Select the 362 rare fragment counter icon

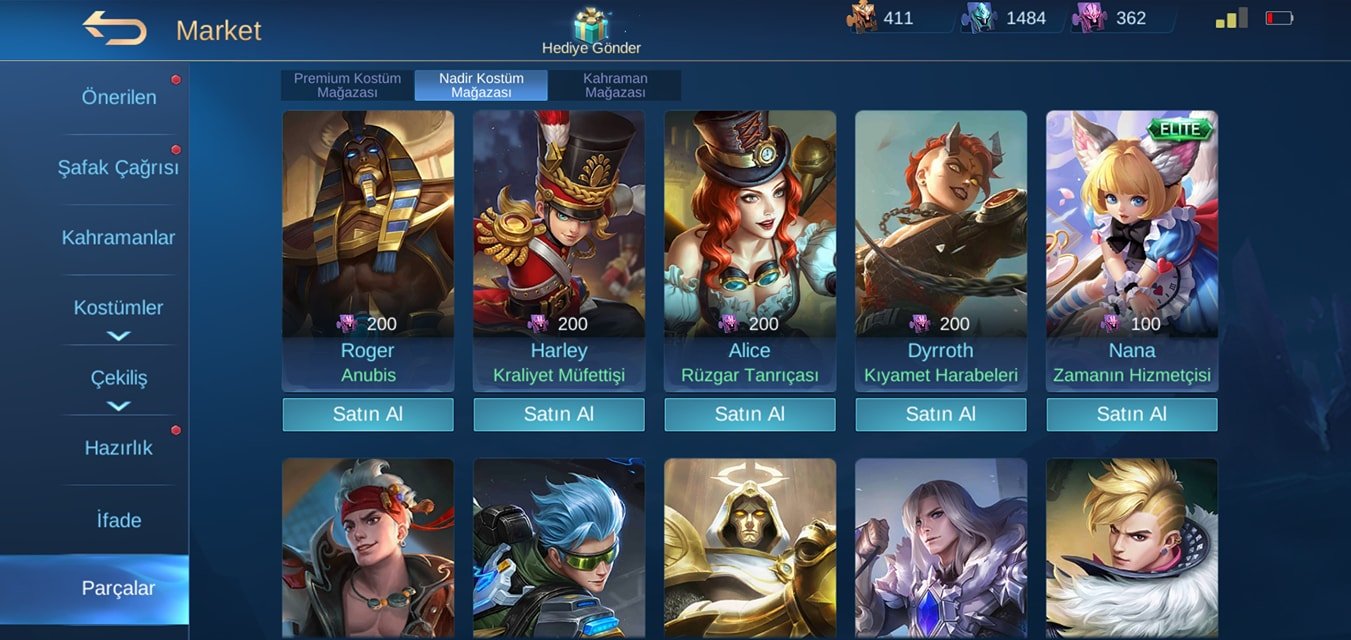point(1089,18)
